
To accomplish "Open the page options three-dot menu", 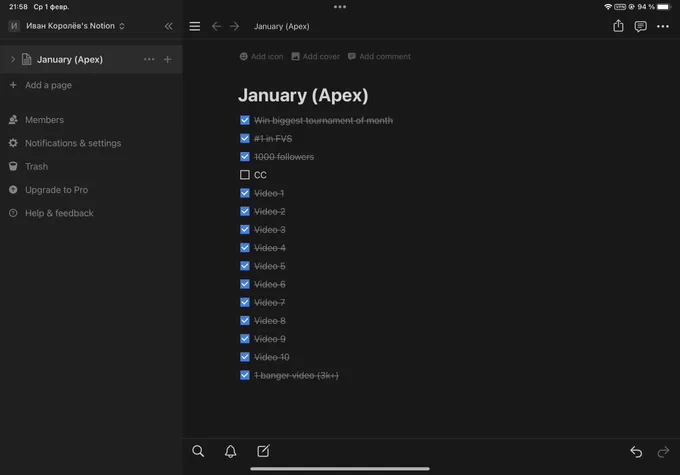I will point(662,26).
